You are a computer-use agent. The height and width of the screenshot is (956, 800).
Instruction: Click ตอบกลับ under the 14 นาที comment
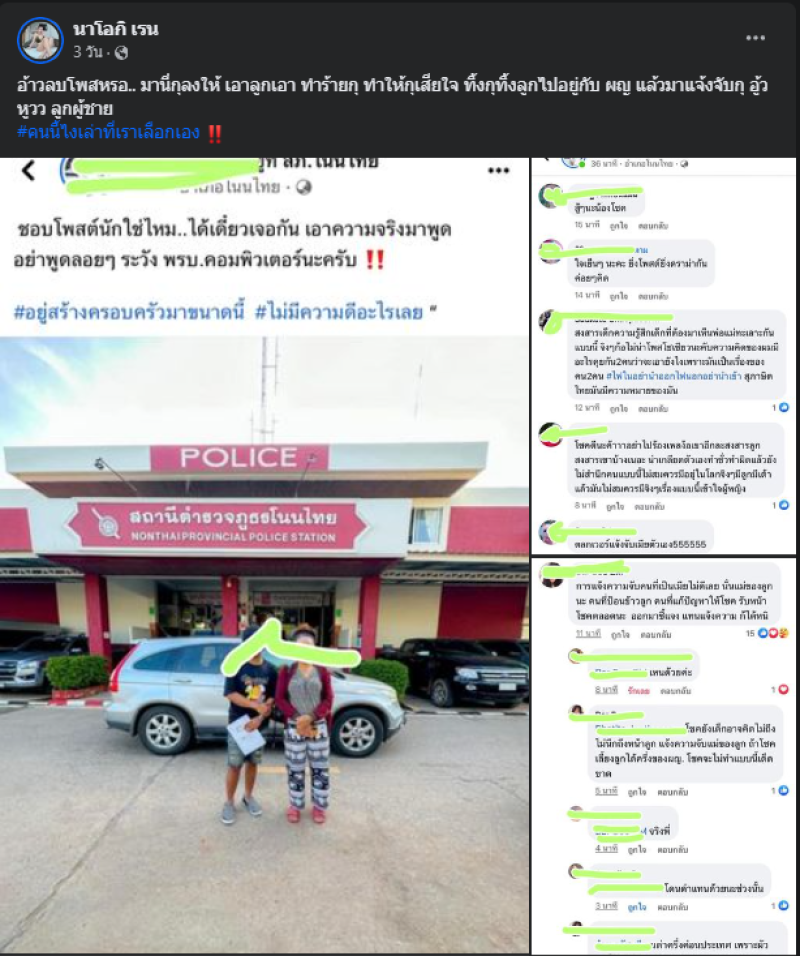[652, 296]
